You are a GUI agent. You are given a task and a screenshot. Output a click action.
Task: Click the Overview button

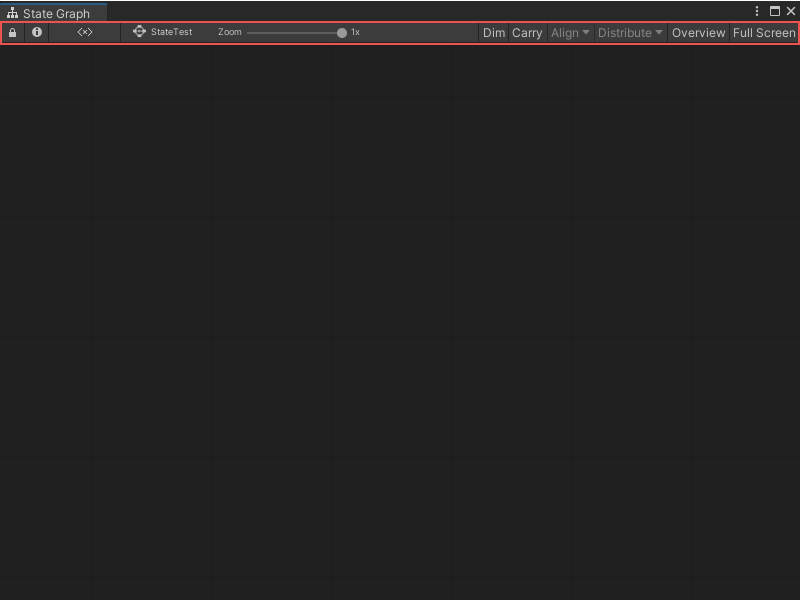pos(698,33)
